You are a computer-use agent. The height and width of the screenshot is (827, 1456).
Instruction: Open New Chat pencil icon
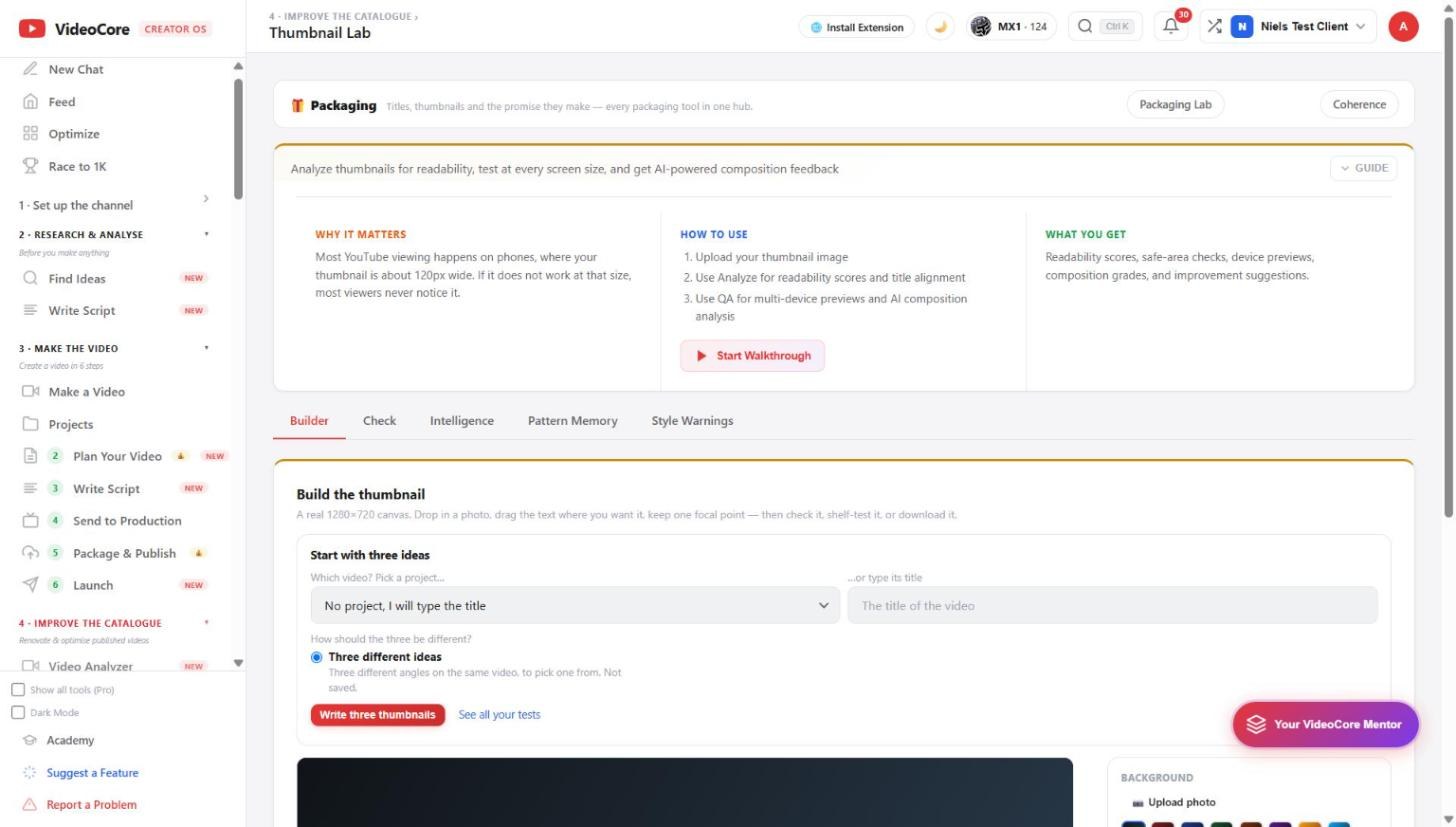click(x=30, y=69)
